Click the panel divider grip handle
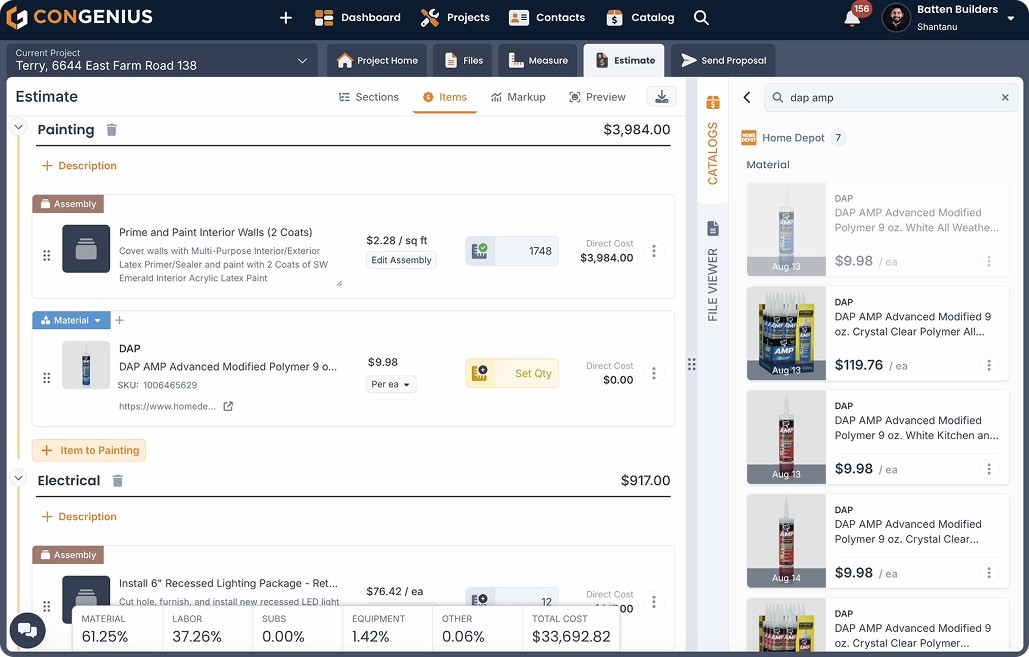This screenshot has height=657, width=1029. (x=692, y=364)
